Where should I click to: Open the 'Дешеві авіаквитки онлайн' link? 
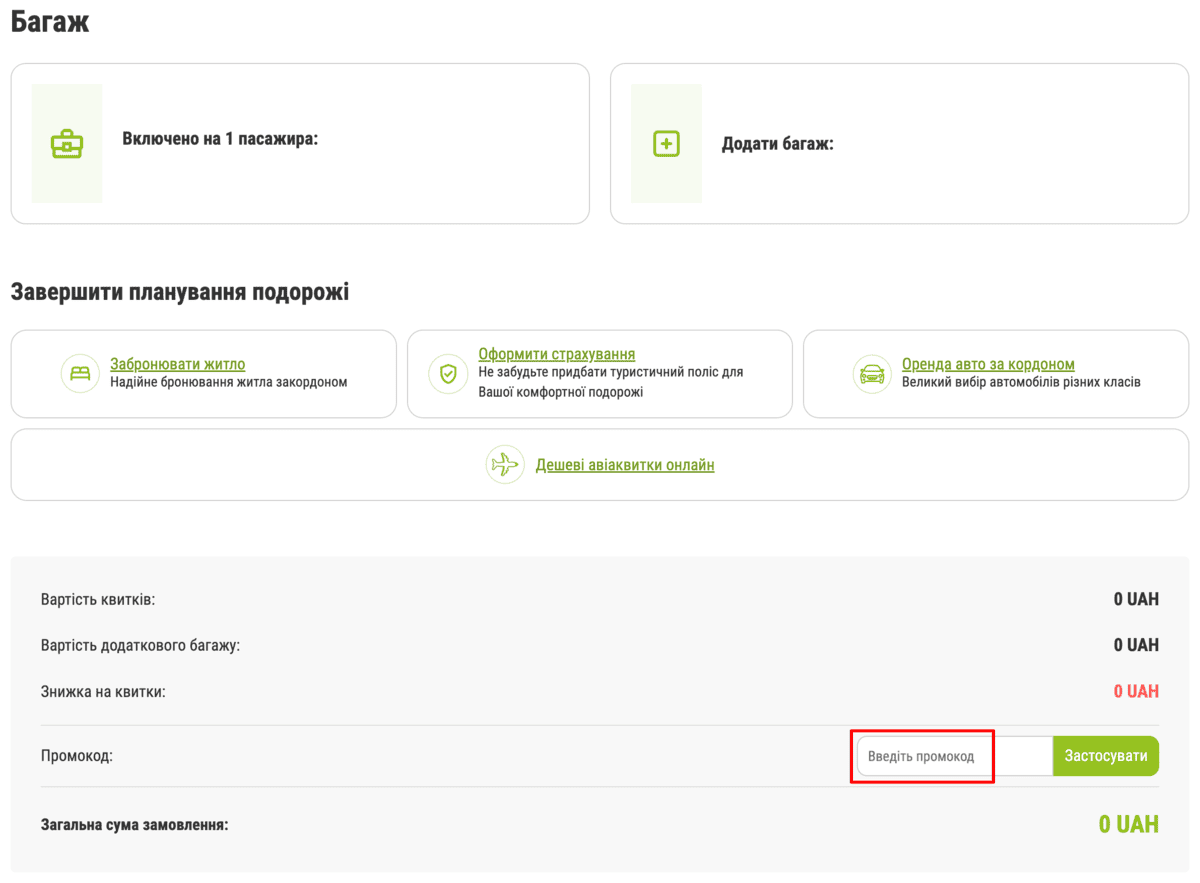pyautogui.click(x=625, y=465)
